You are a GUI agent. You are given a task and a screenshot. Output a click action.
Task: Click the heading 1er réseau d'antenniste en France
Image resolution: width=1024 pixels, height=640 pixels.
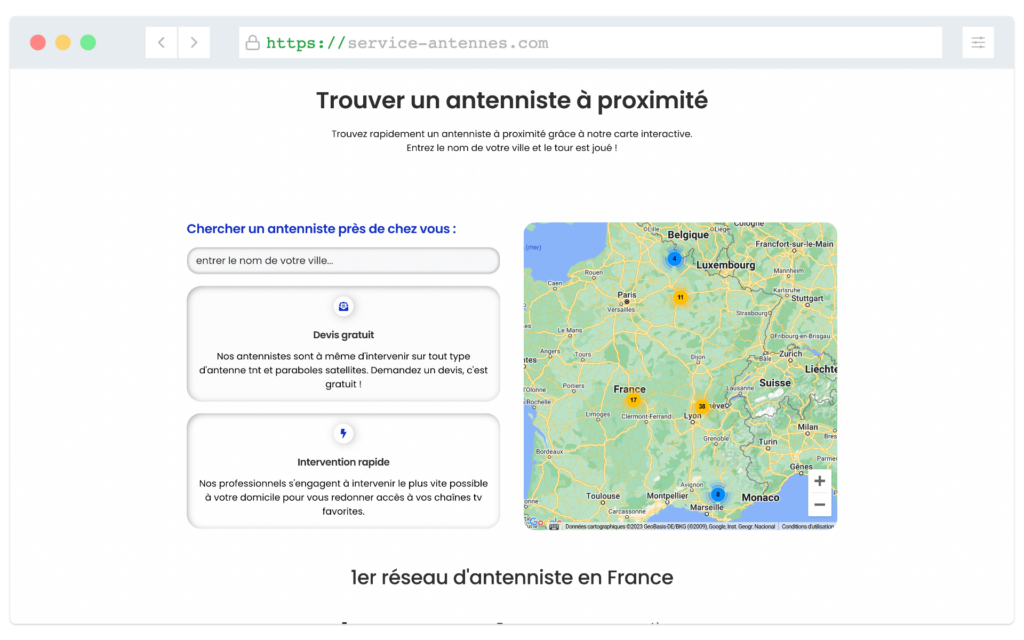[x=512, y=577]
